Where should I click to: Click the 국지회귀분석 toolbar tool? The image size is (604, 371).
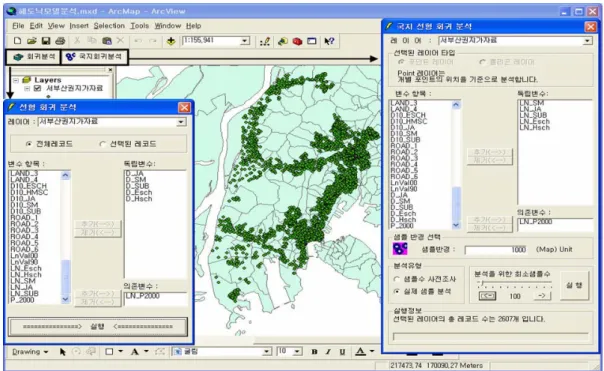(94, 57)
